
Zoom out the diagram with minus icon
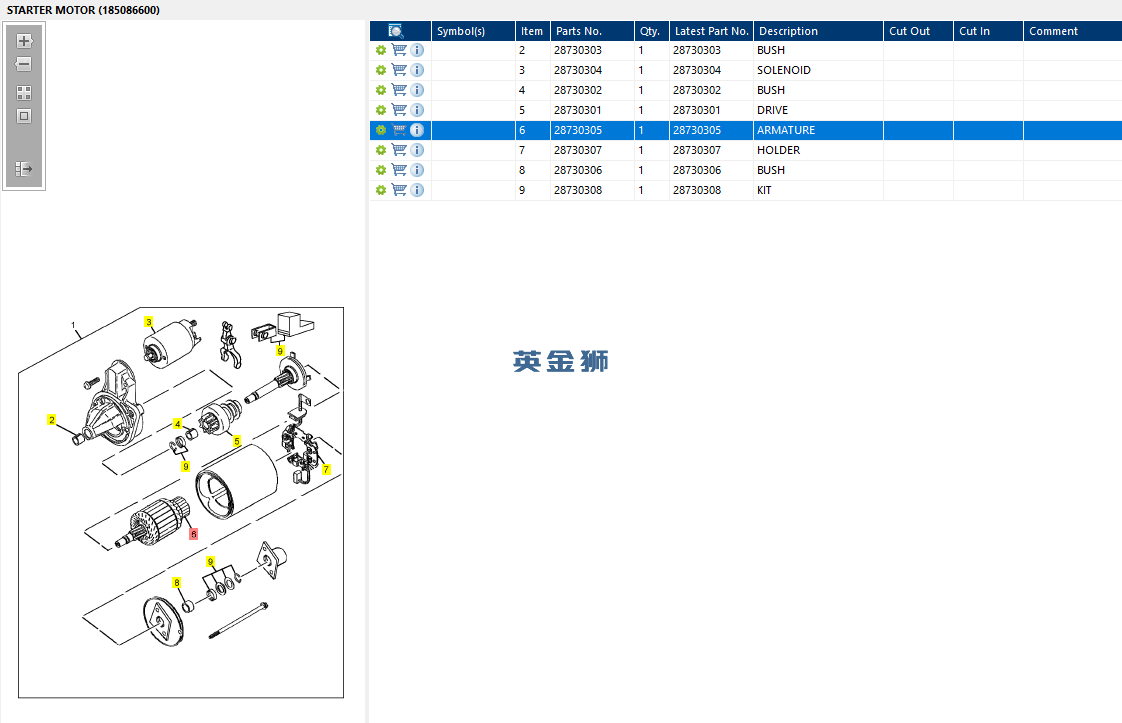[x=24, y=64]
